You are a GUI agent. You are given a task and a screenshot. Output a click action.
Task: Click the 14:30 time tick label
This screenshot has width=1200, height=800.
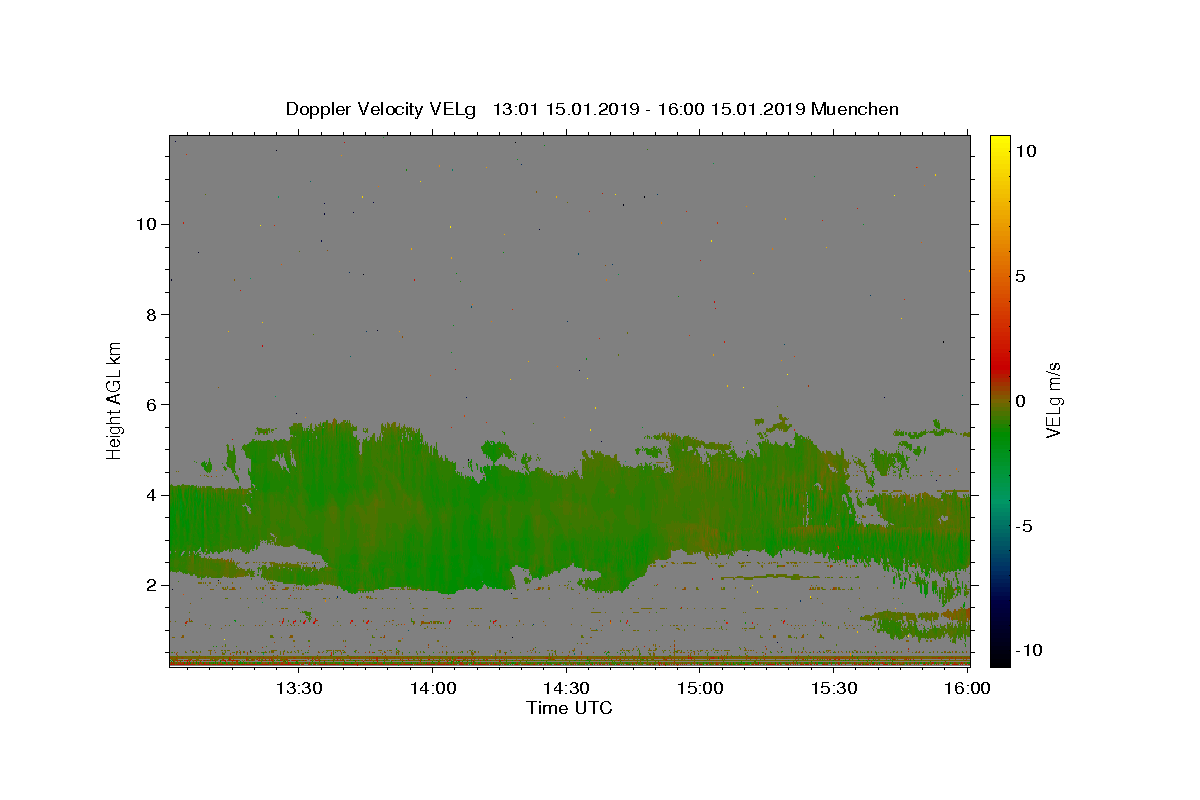pos(567,688)
